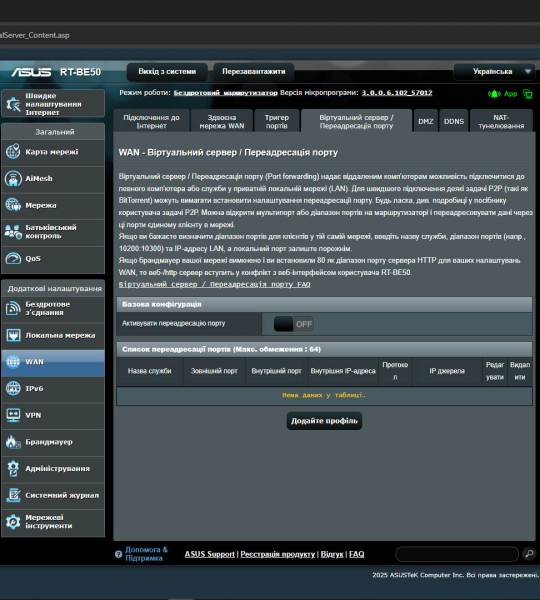Viewport: 540px width, 600px height.
Task: Click the Батьківський контроль family icon
Action: [13, 232]
